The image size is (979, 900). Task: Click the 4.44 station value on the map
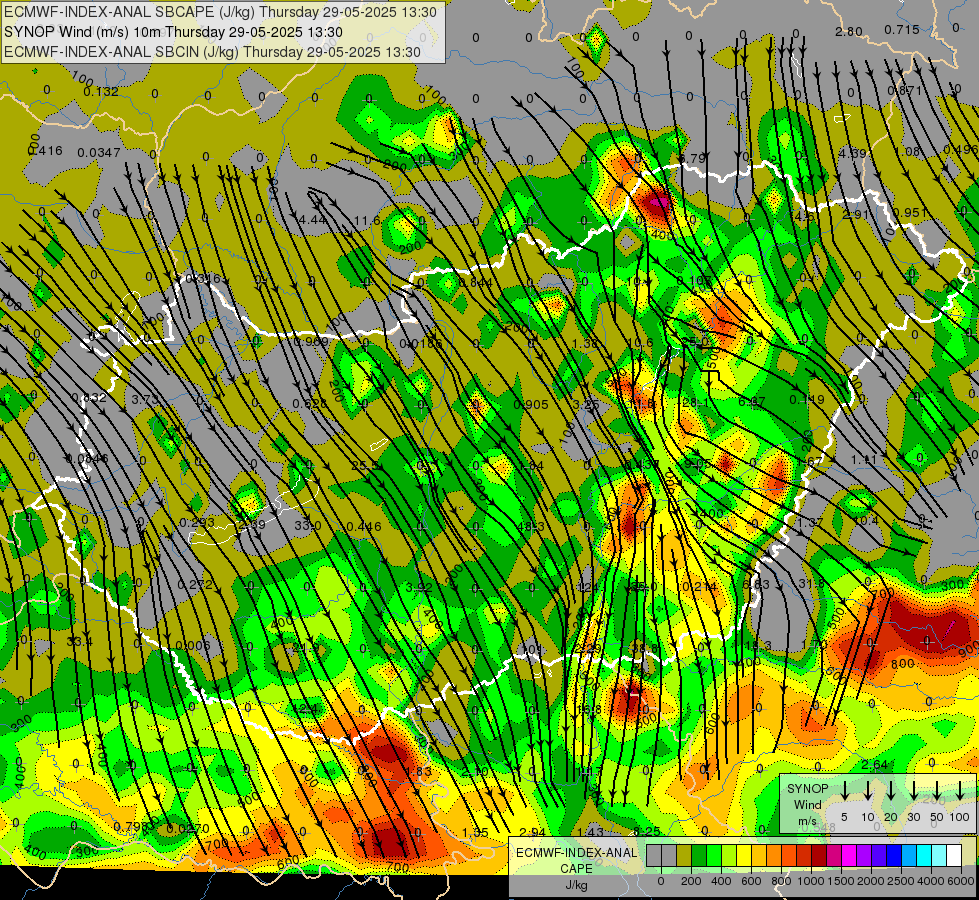[x=313, y=219]
